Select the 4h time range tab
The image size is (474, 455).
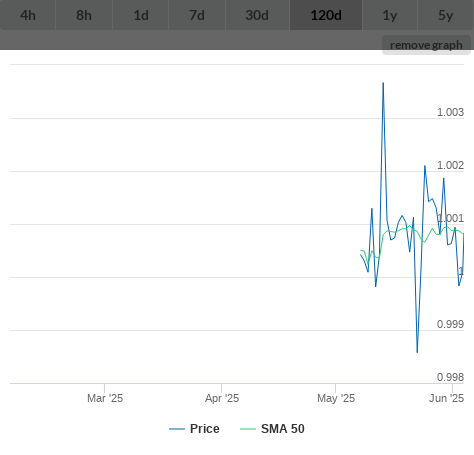coord(28,15)
